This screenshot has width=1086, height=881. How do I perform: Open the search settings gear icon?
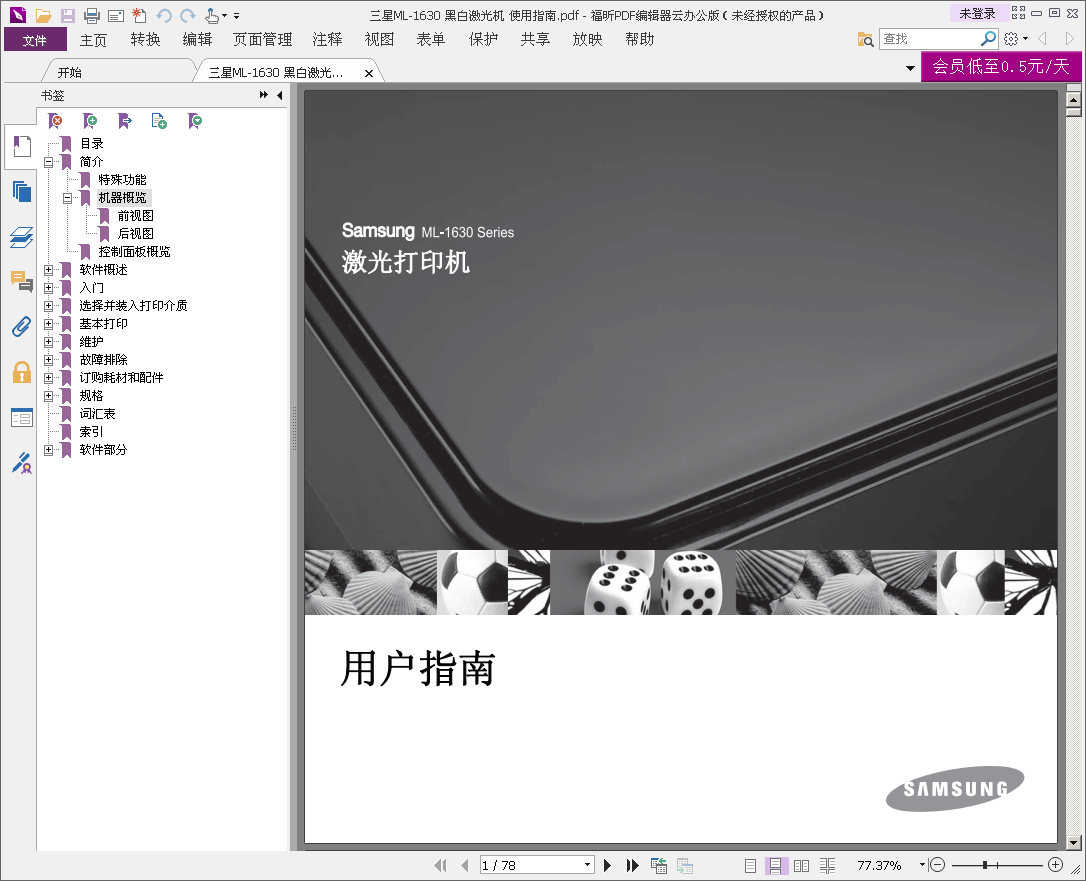point(1011,39)
